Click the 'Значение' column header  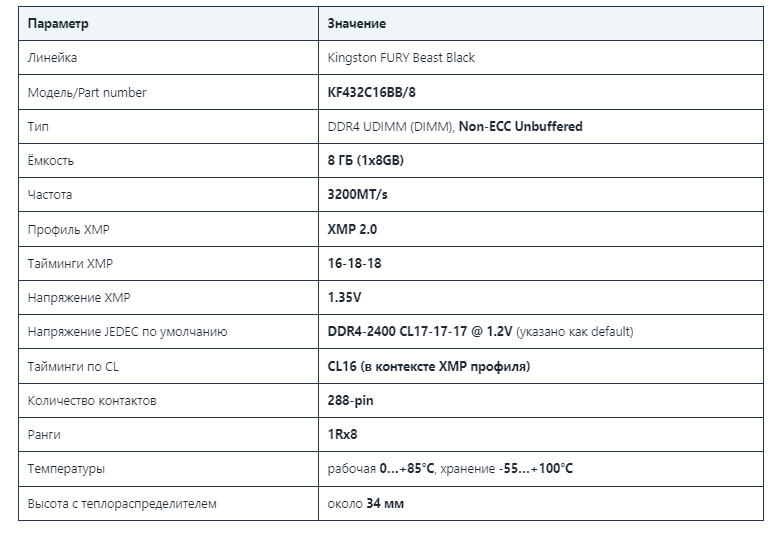[x=541, y=23]
